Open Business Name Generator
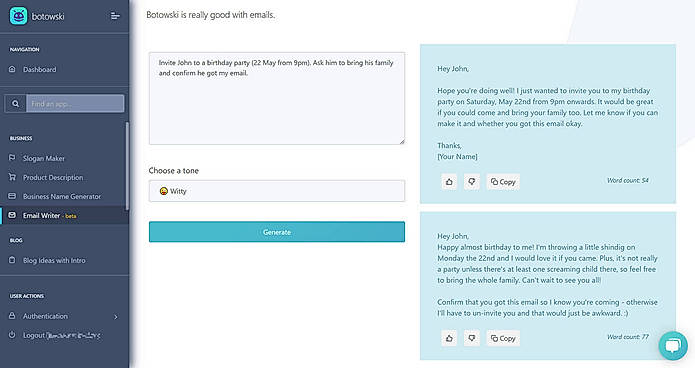The width and height of the screenshot is (695, 368). click(64, 196)
